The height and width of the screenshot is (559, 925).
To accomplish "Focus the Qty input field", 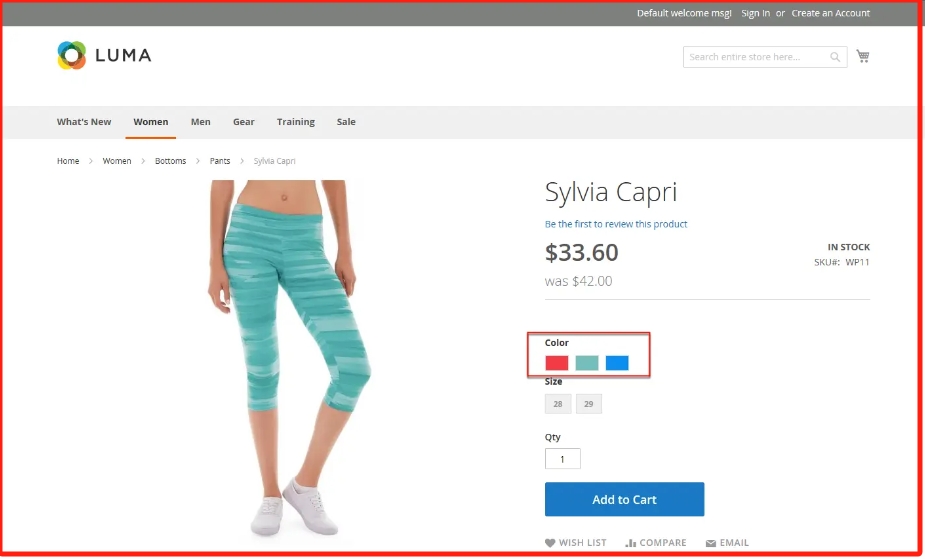I will pyautogui.click(x=563, y=459).
